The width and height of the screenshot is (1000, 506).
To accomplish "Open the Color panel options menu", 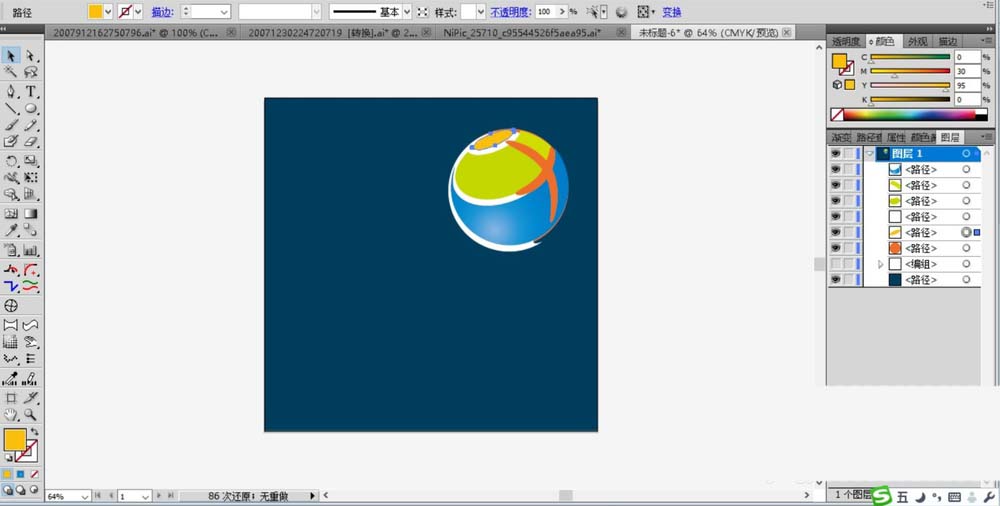I will point(986,41).
